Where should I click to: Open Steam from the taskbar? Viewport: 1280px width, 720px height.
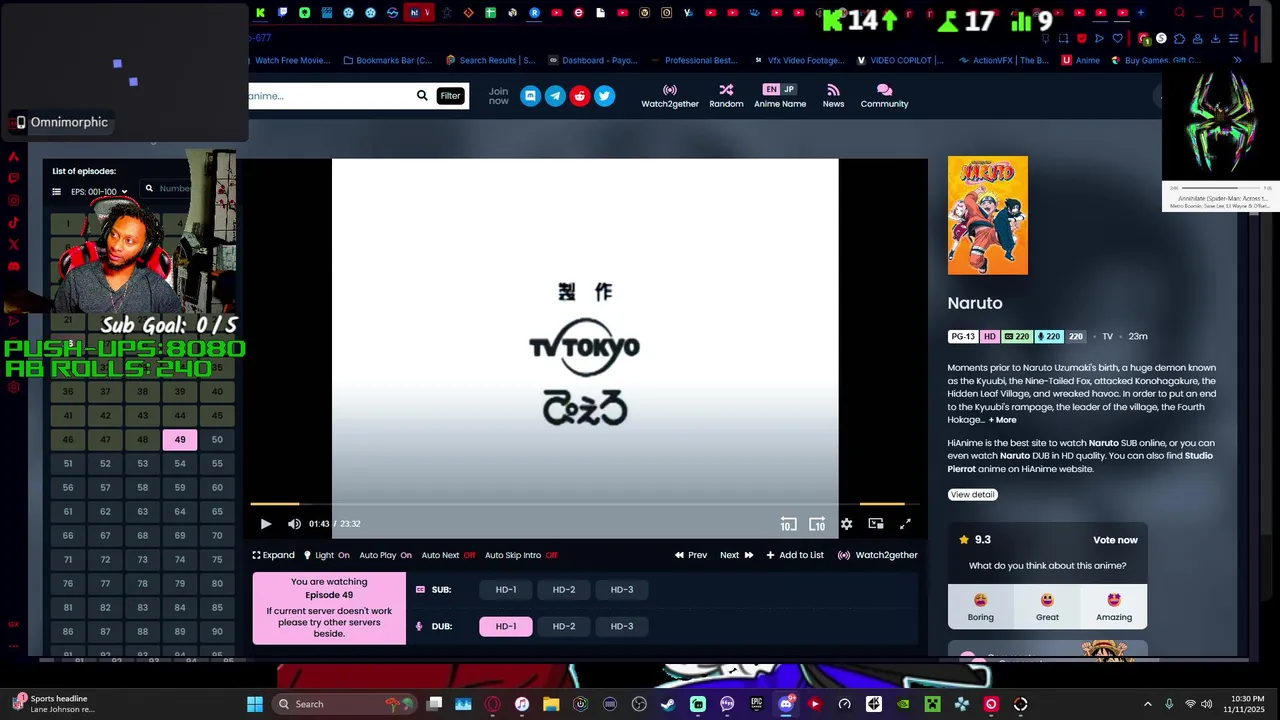[x=668, y=704]
